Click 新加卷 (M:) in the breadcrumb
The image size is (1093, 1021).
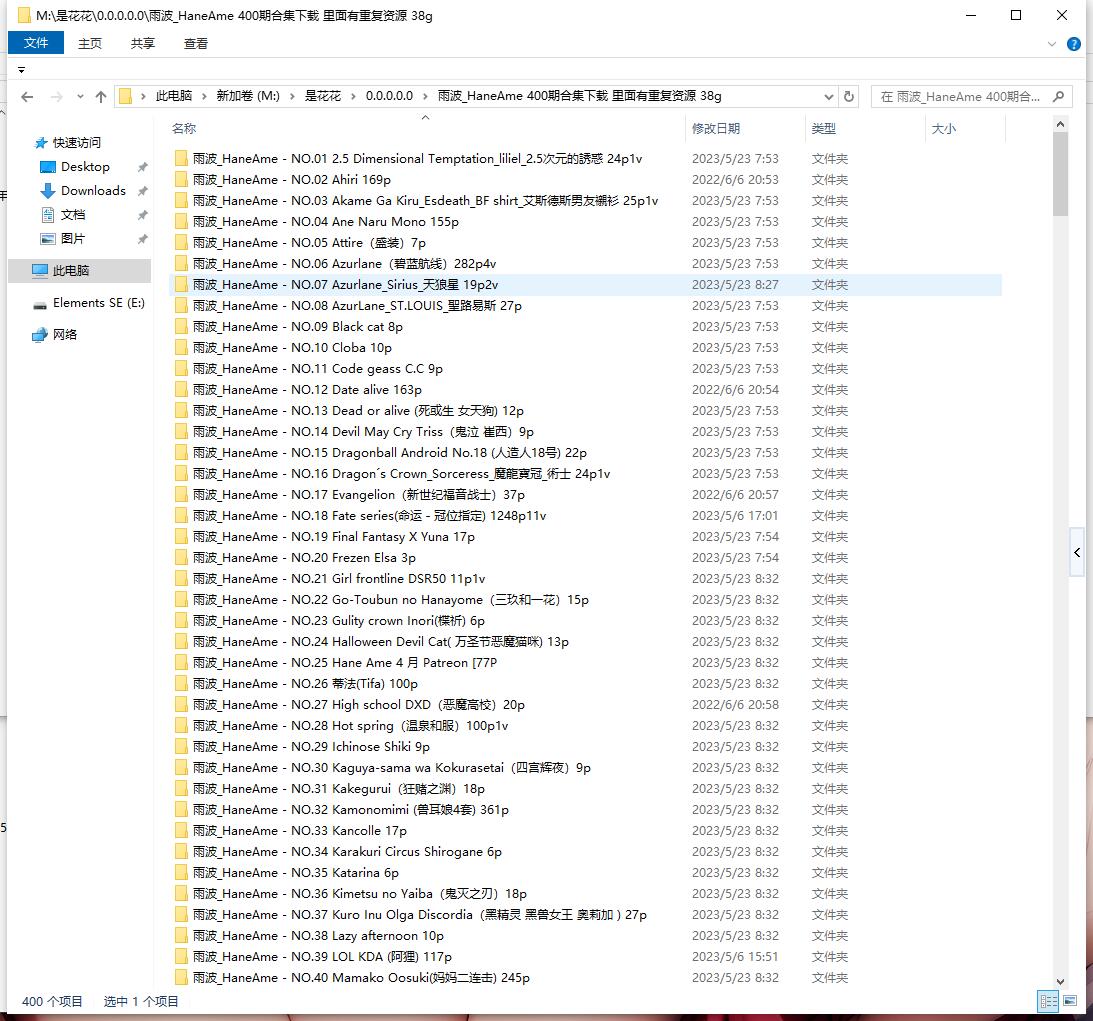pyautogui.click(x=248, y=96)
